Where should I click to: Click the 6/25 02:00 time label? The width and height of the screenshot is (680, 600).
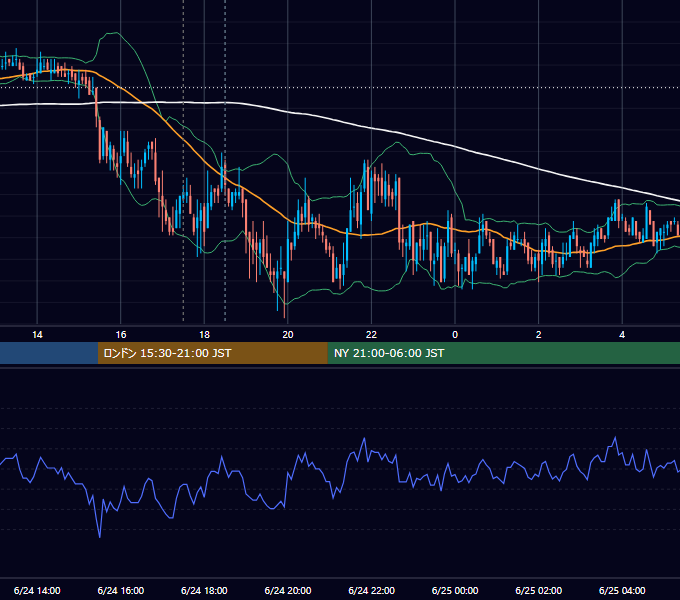pyautogui.click(x=538, y=590)
